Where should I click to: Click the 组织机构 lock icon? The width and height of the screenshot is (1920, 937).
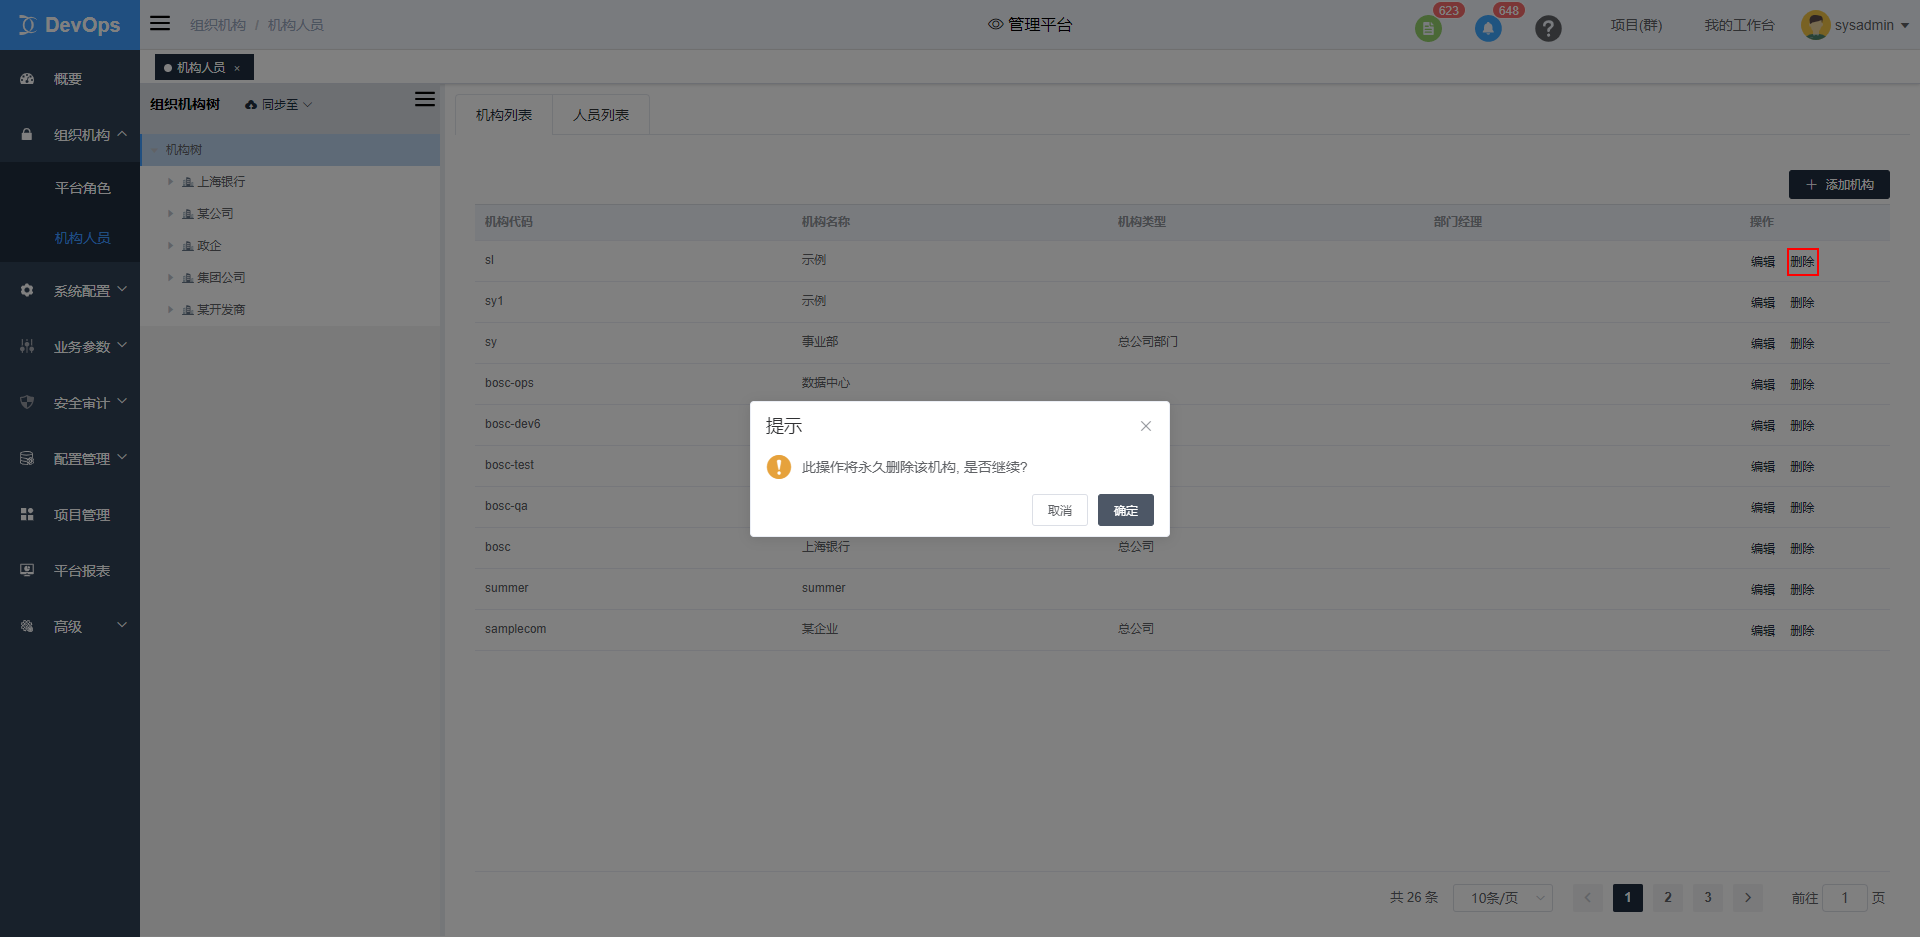tap(27, 135)
